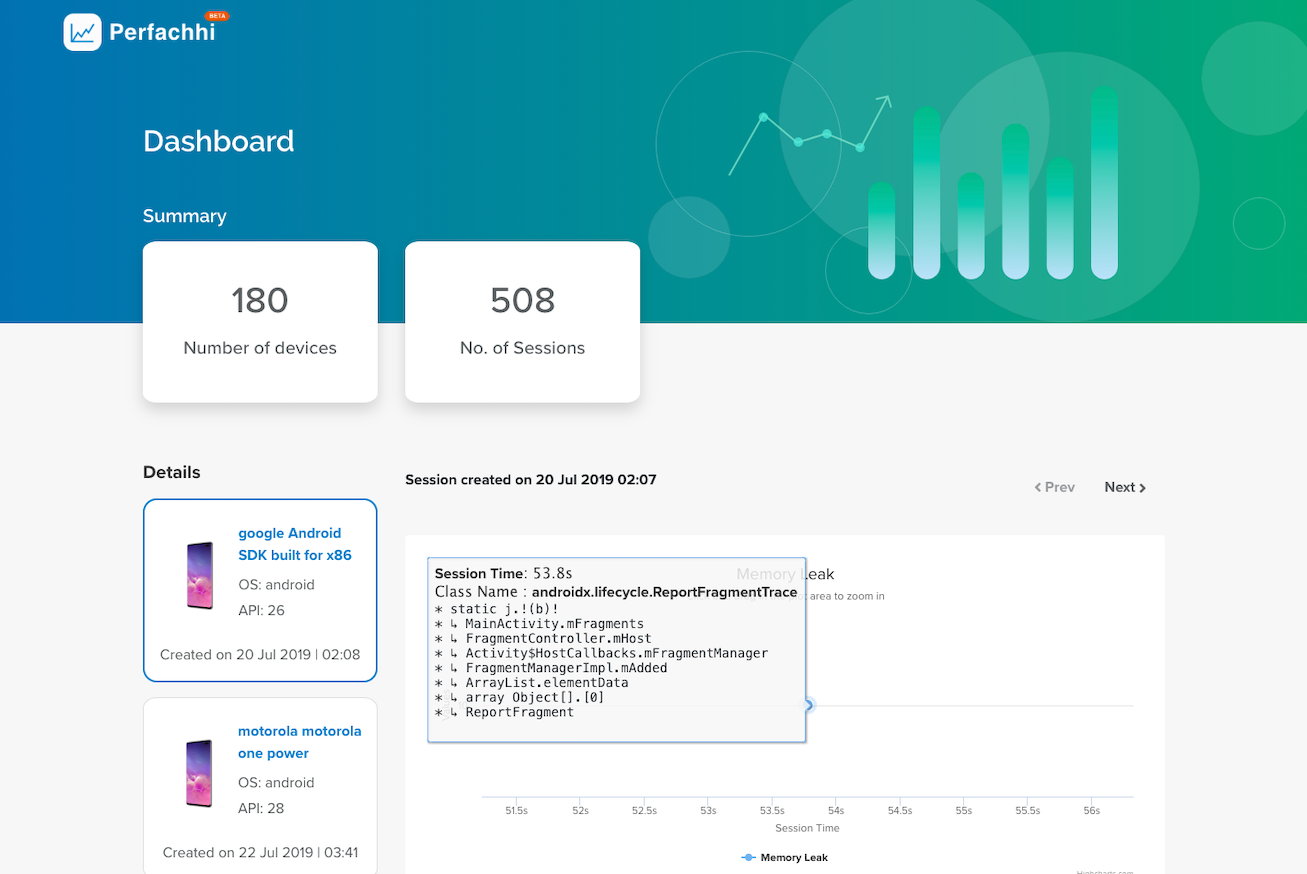Click 'API: 26' on google Android card
The image size is (1307, 874).
pos(261,610)
